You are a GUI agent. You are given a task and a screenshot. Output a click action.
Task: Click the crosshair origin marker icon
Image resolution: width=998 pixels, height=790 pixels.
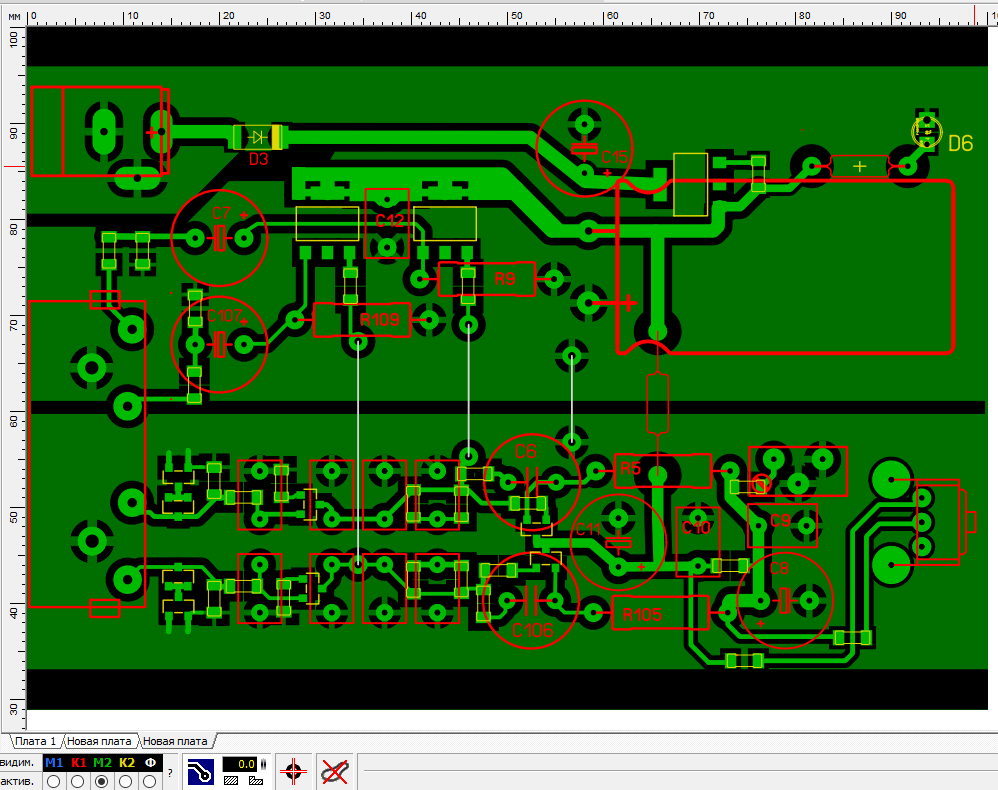[293, 772]
